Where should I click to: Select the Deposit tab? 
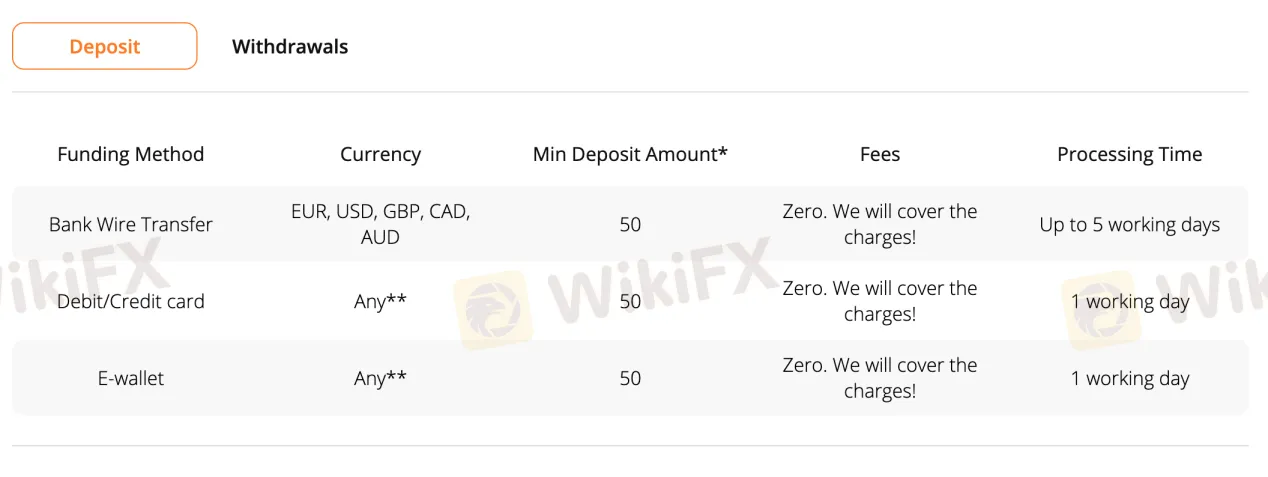pyautogui.click(x=105, y=46)
